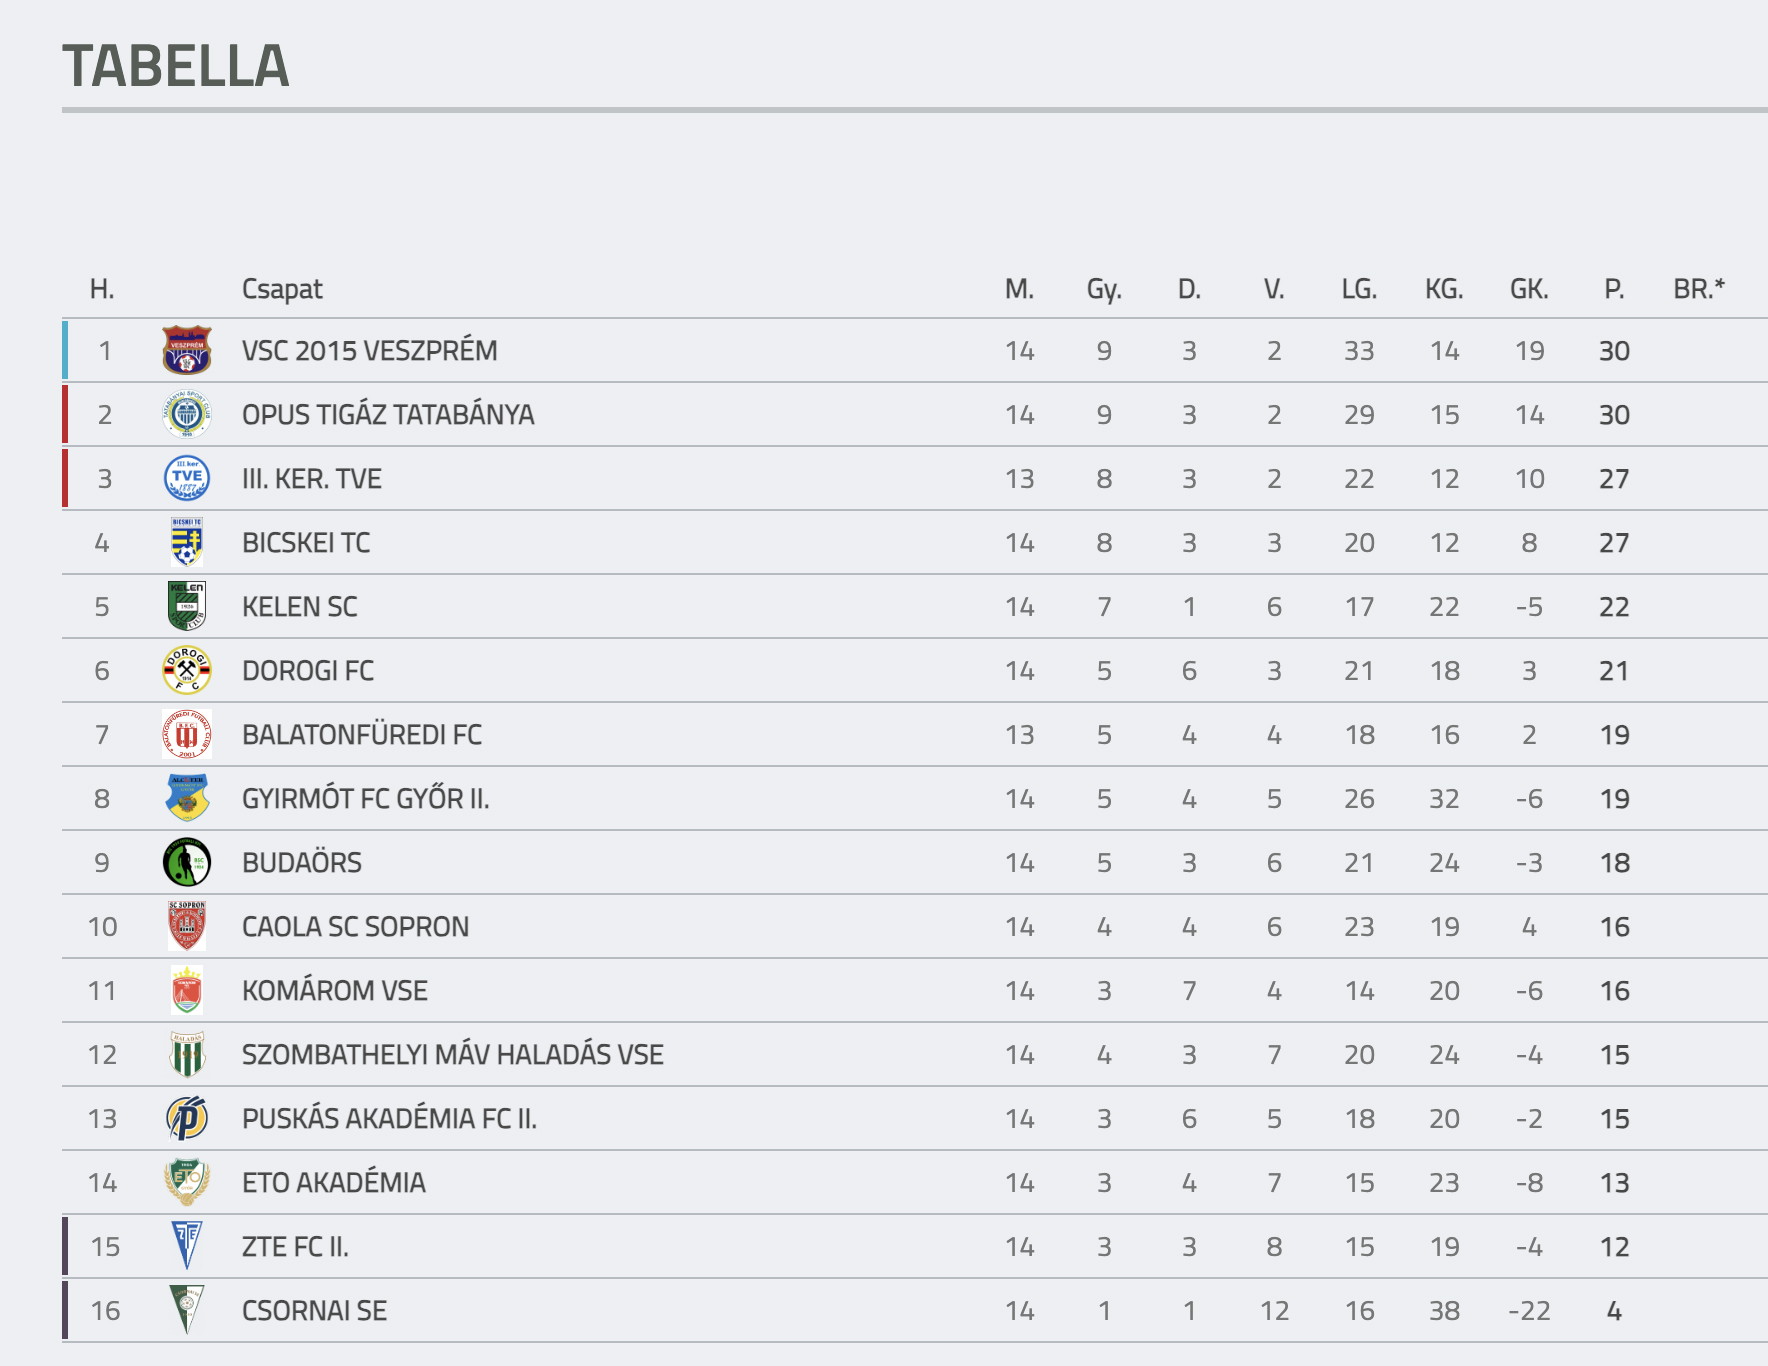The image size is (1768, 1366).
Task: Click the Opus Tigáz Tatabánya team logo
Action: [x=187, y=414]
